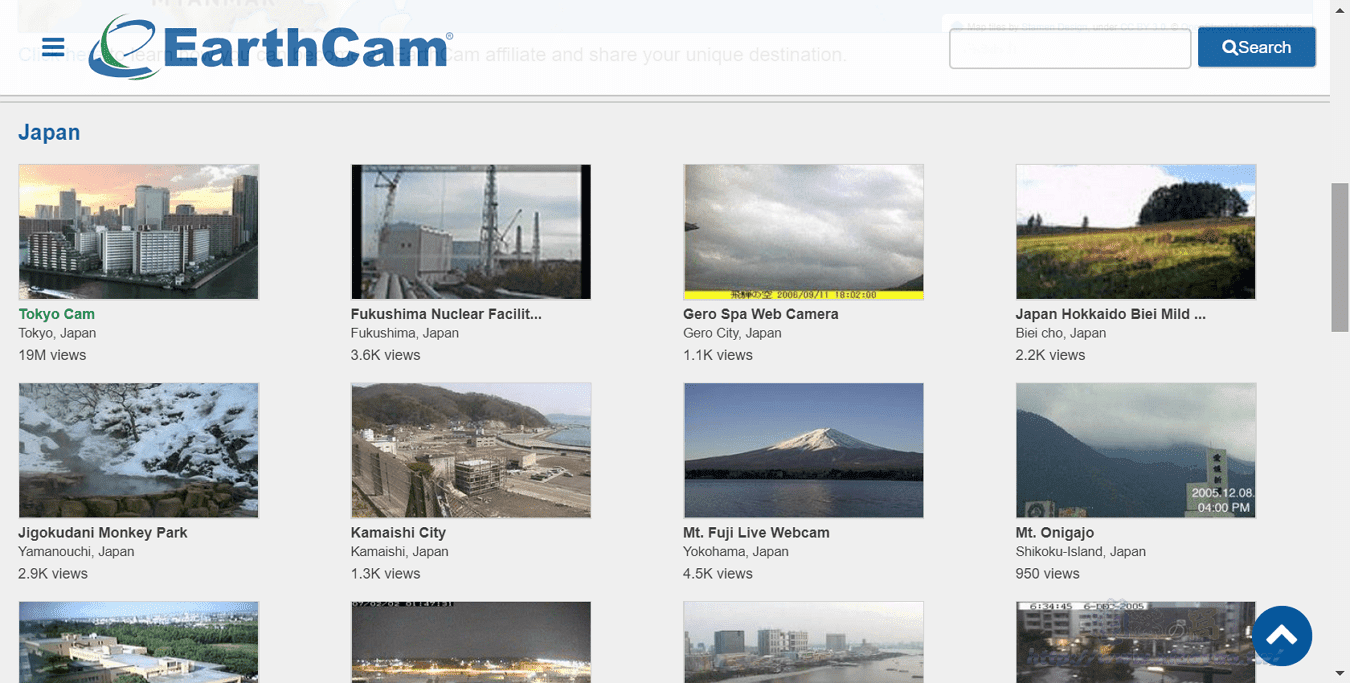Click the 'Gero City, Japan' location text
Image resolution: width=1350 pixels, height=683 pixels.
732,333
